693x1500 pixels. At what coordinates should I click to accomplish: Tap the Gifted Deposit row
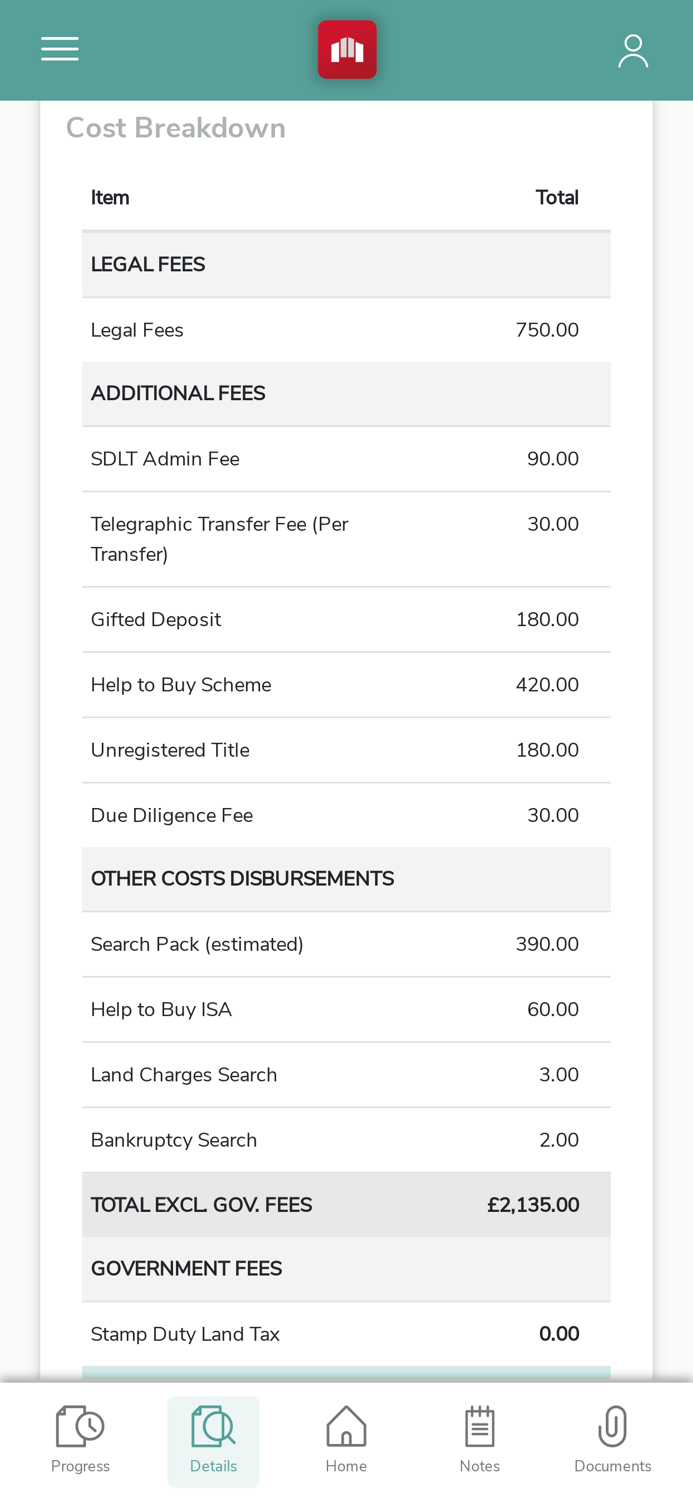[x=346, y=620]
